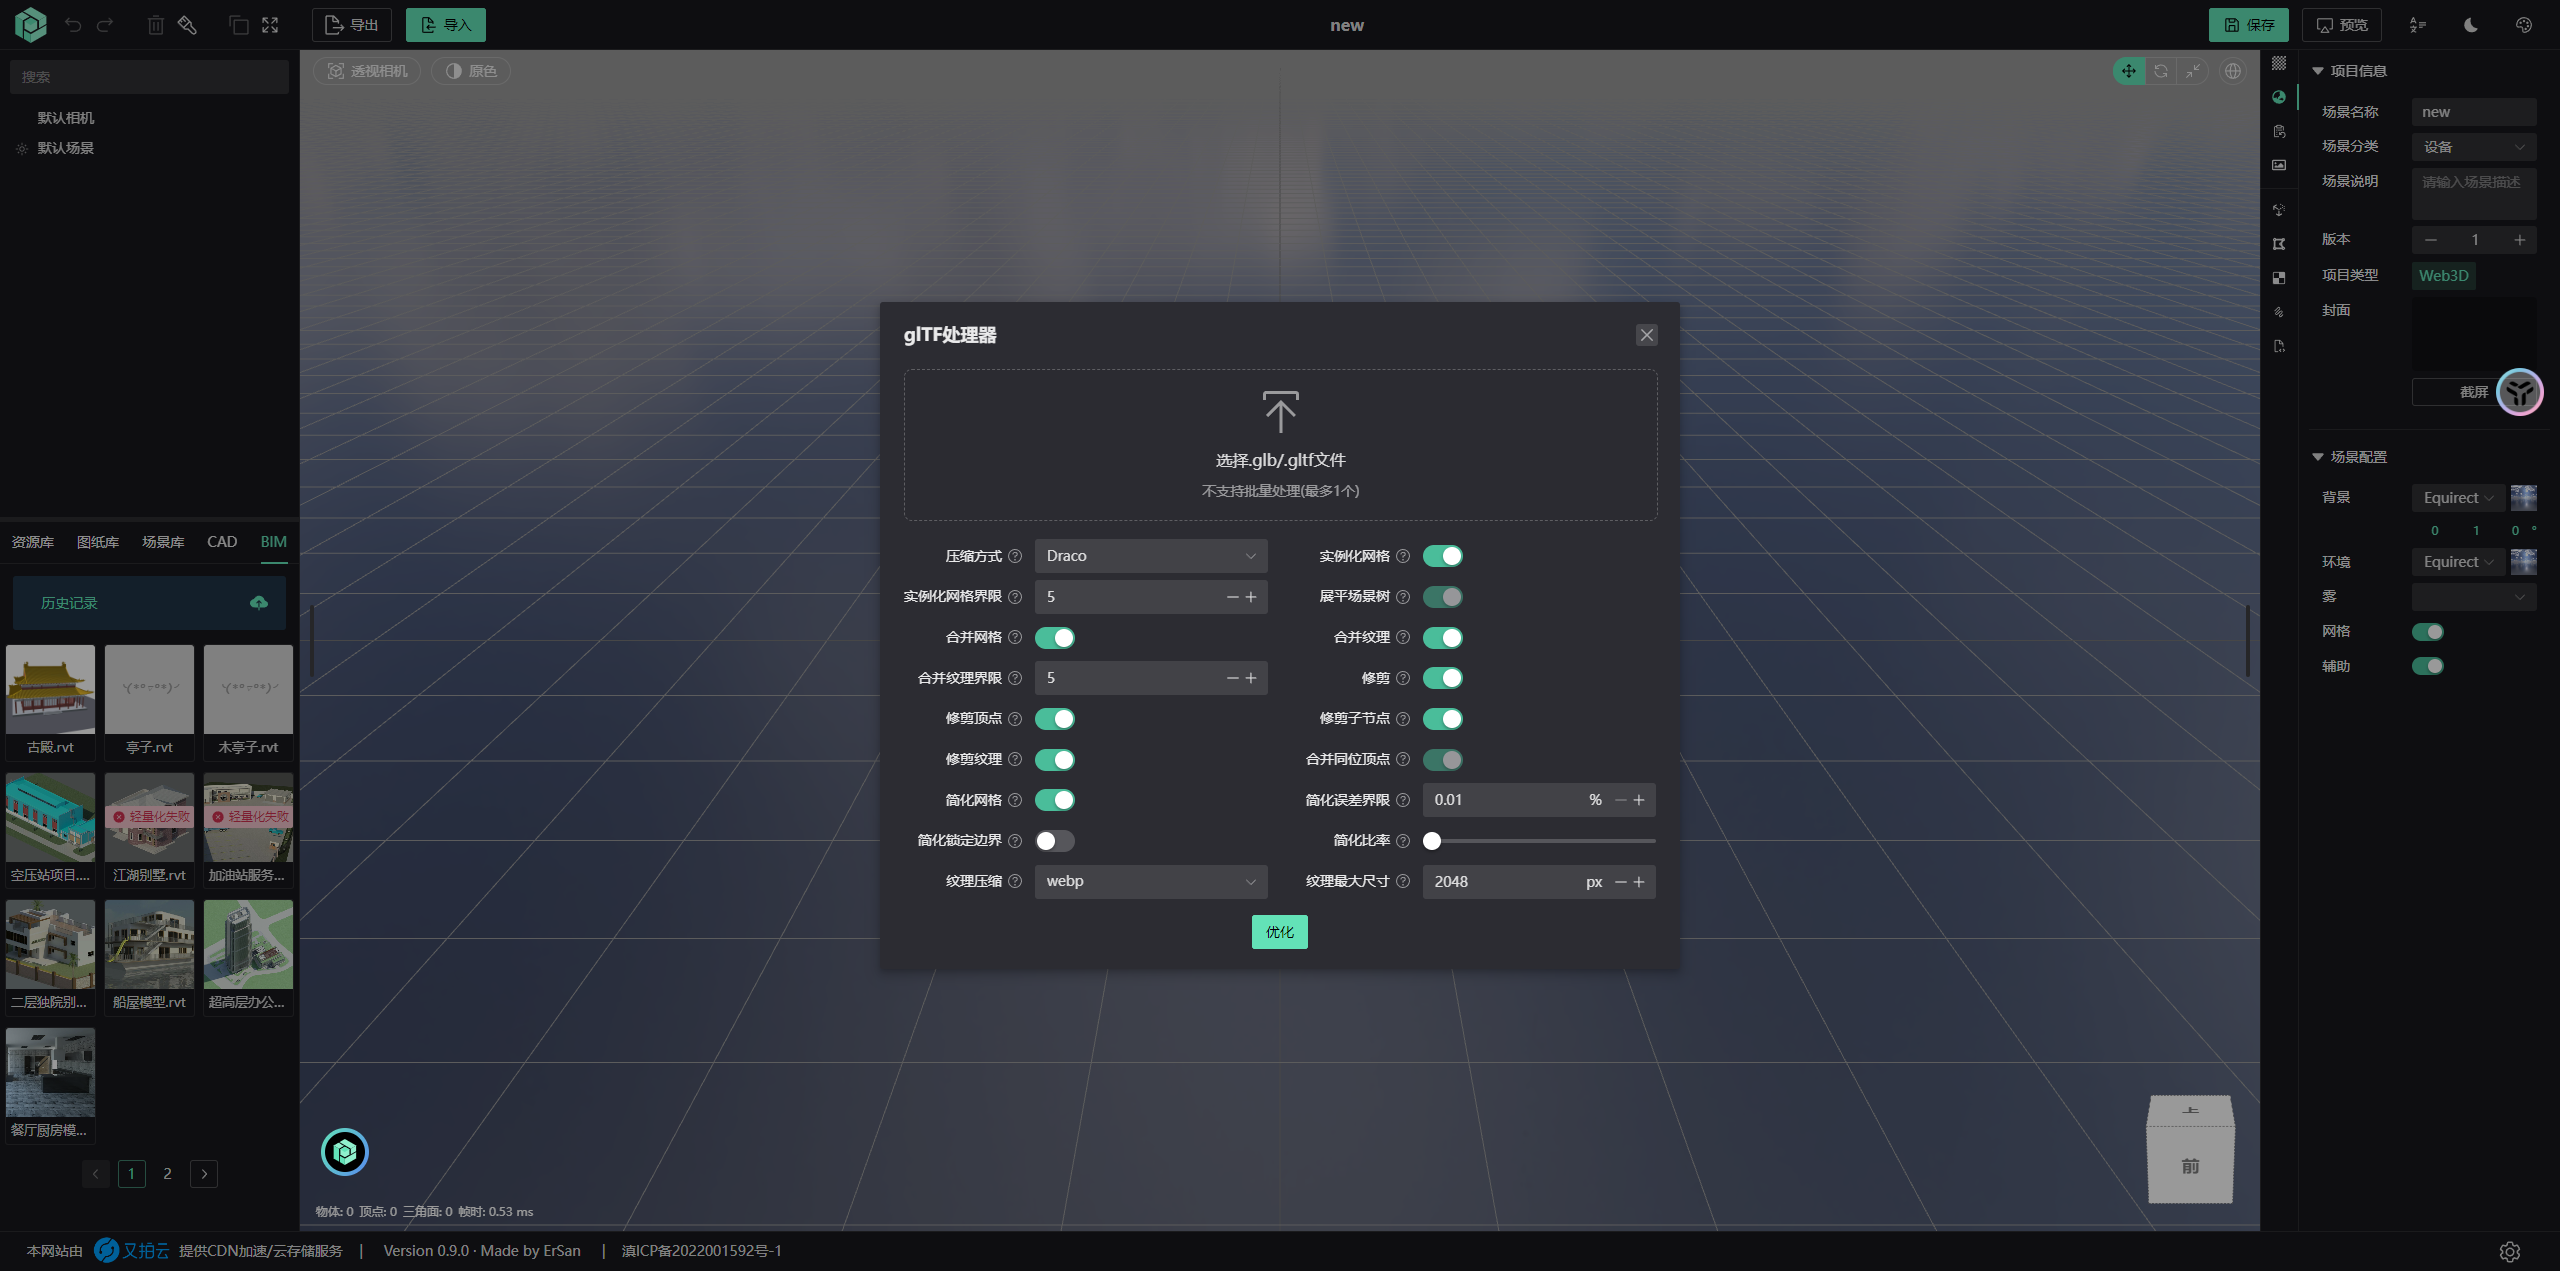Open the checkerboard material sidebar icon
2560x1271 pixels.
(2279, 278)
